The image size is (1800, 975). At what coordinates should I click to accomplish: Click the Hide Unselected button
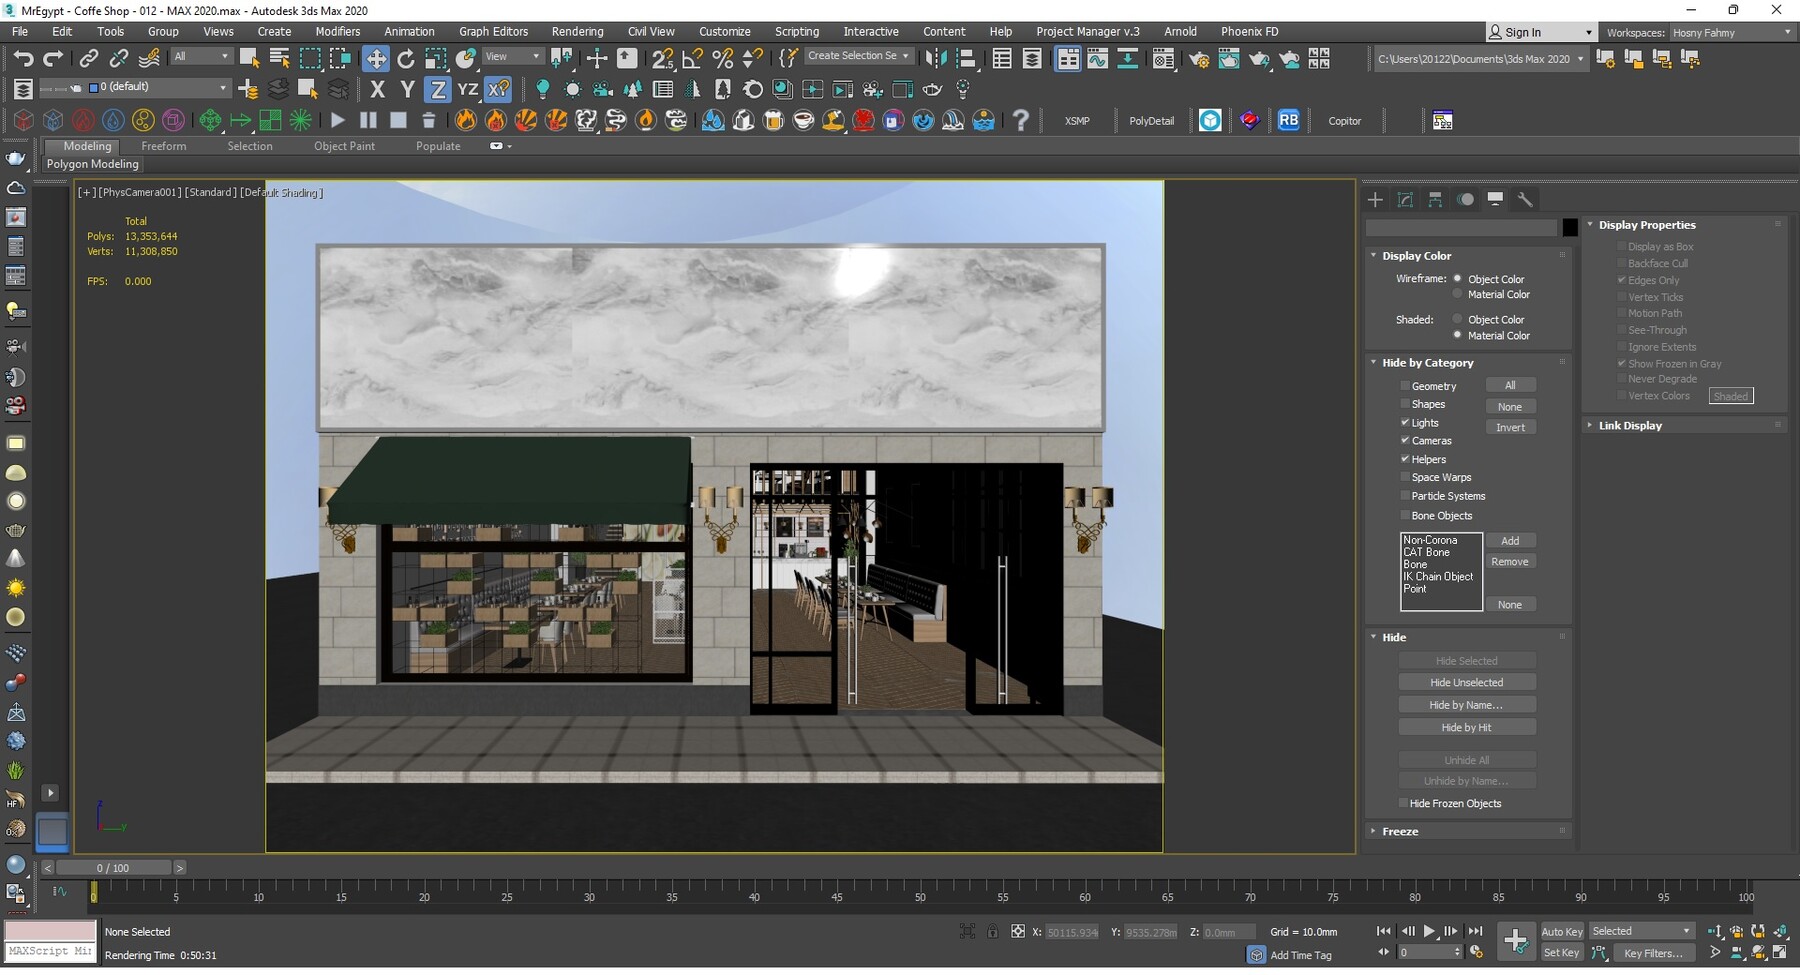(x=1466, y=681)
